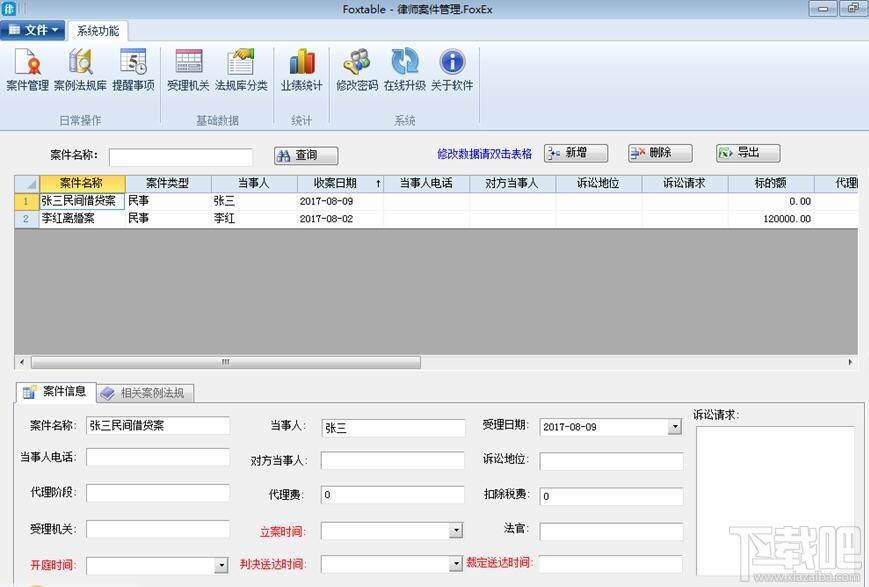The width and height of the screenshot is (869, 587).
Task: Open 业绩统计 chart icon
Action: tap(301, 70)
